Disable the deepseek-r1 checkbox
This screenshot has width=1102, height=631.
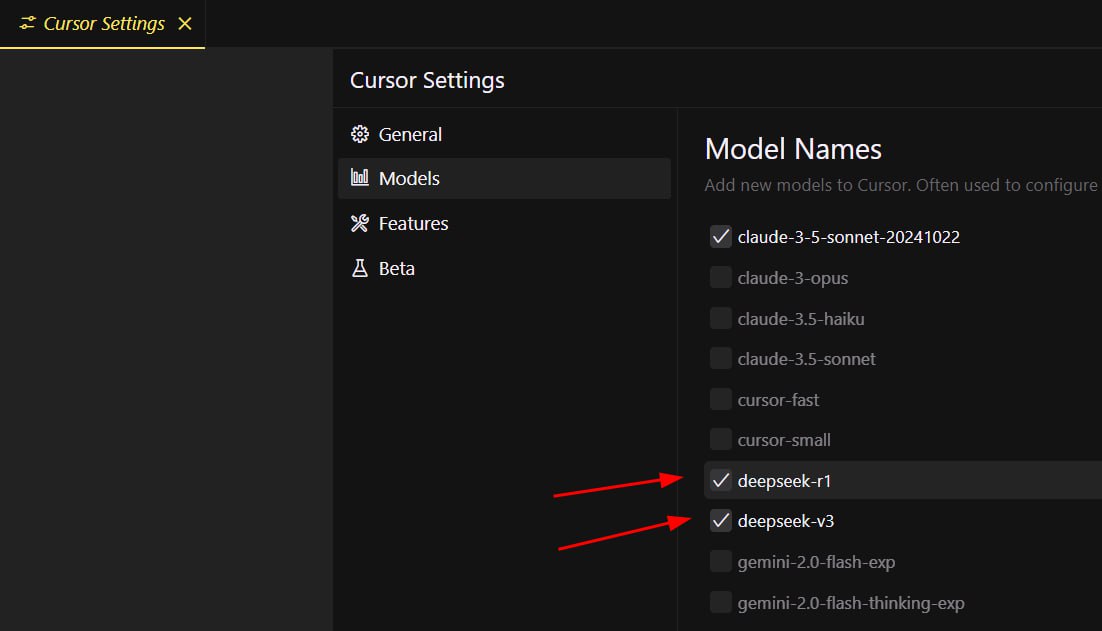pyautogui.click(x=720, y=481)
